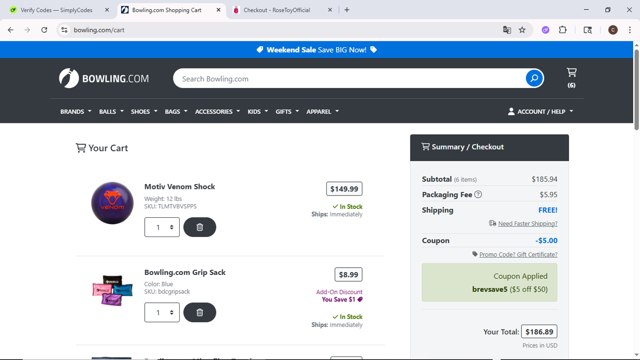Bookmark this page with star icon
Image resolution: width=640 pixels, height=360 pixels.
pyautogui.click(x=522, y=30)
